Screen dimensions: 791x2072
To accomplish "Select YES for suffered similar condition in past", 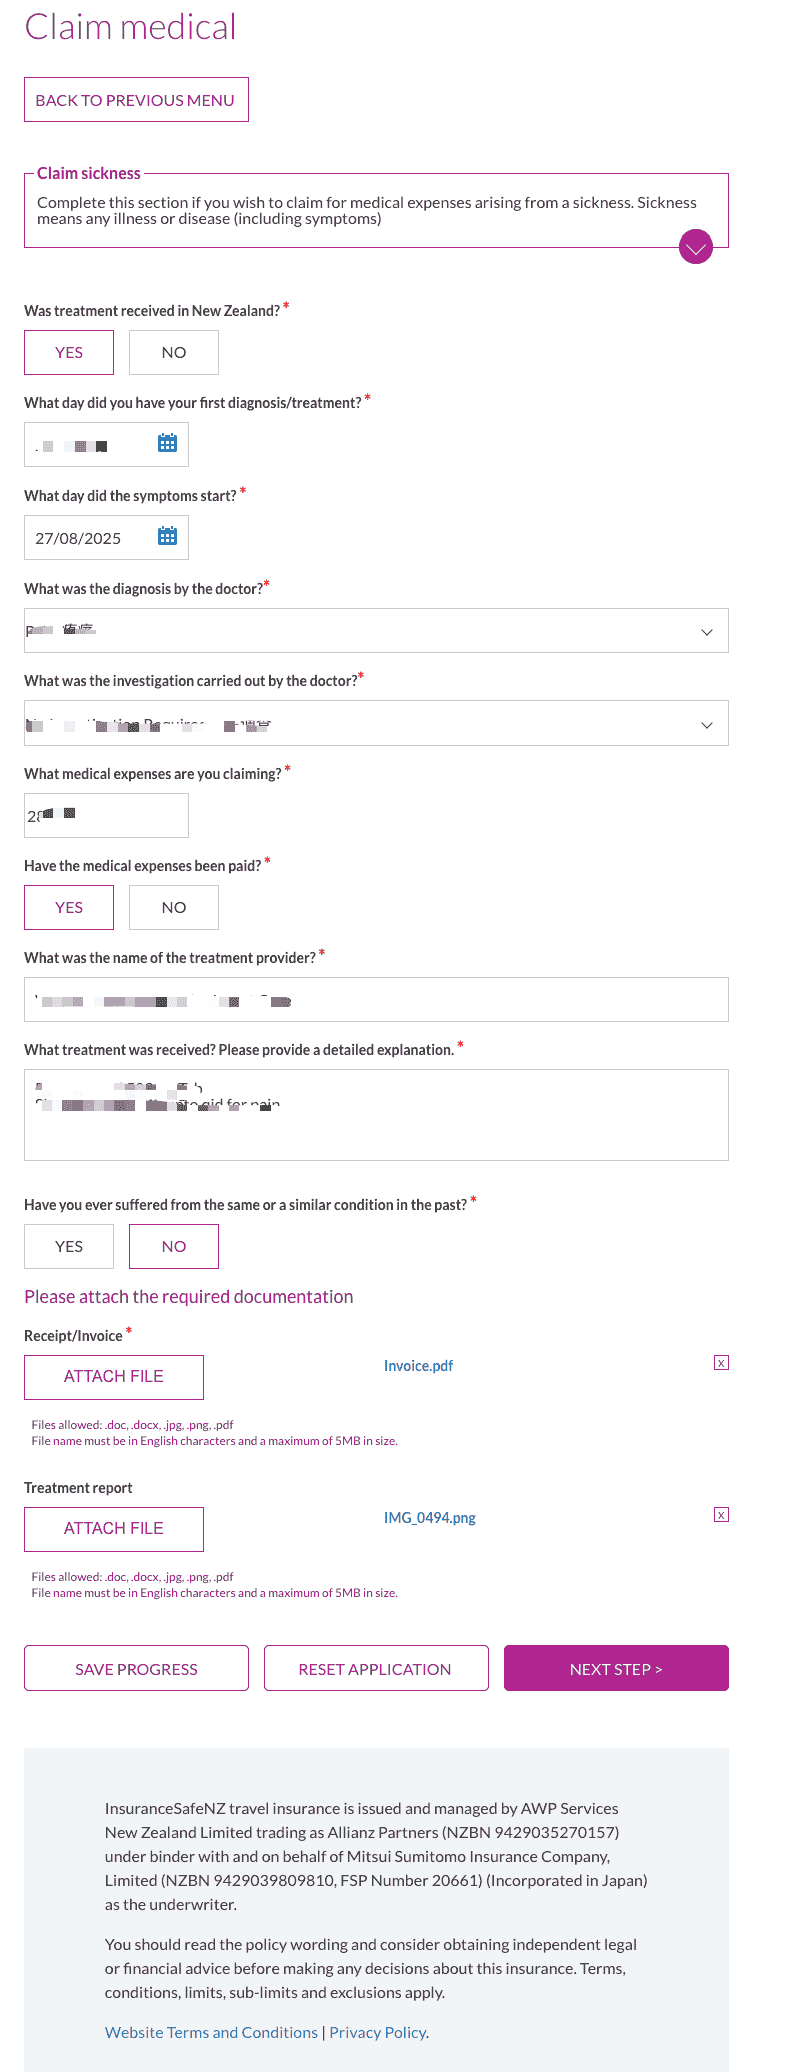I will click(x=68, y=1246).
